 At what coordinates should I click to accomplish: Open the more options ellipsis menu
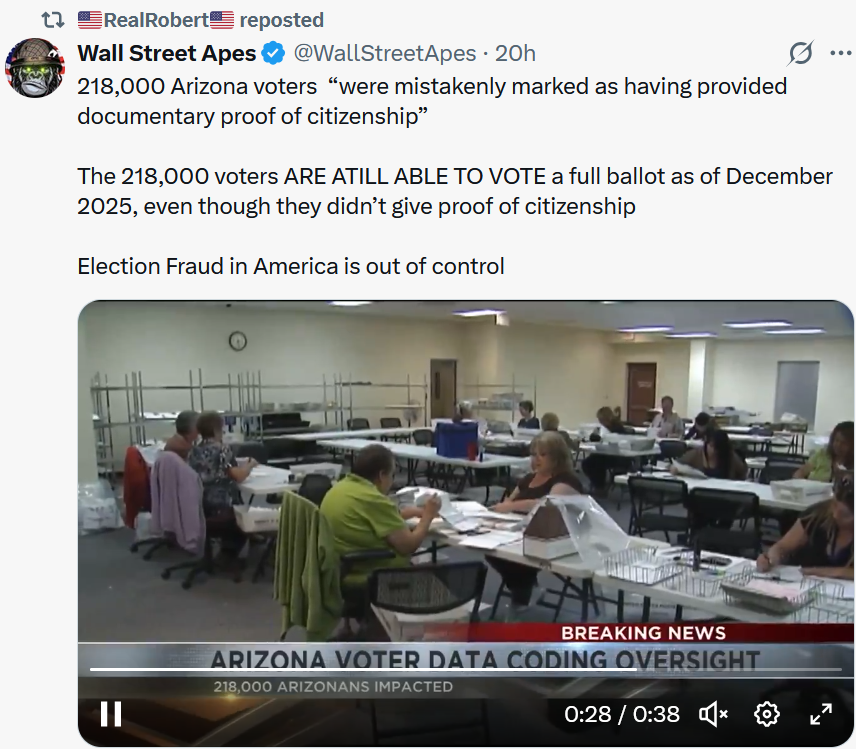pos(840,53)
